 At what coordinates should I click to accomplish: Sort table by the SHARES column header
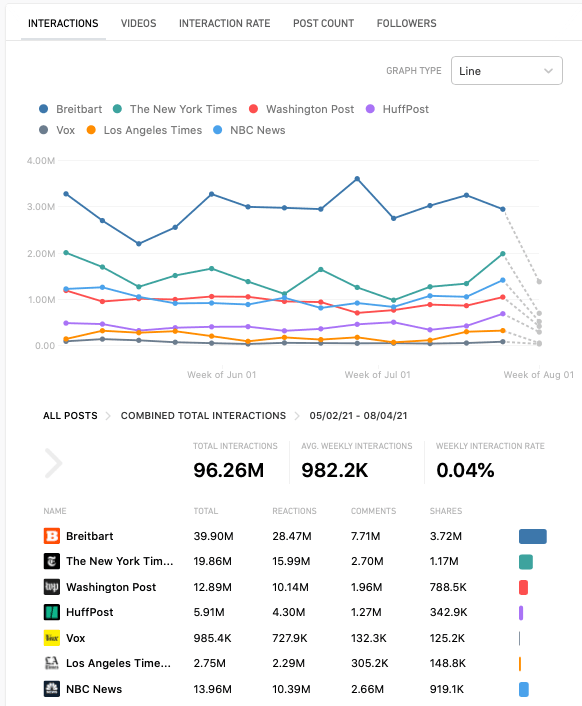coord(446,511)
